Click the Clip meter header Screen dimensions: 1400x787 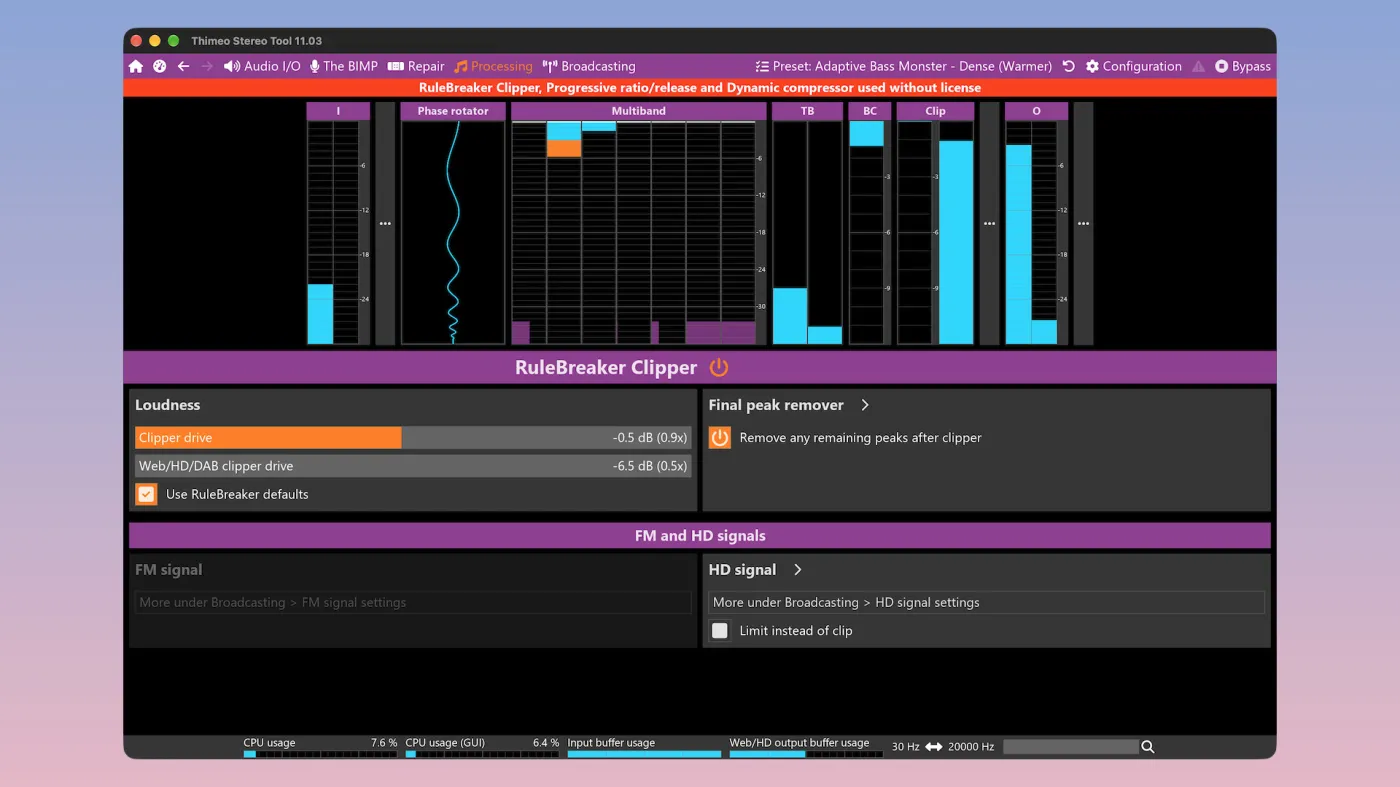pos(935,111)
